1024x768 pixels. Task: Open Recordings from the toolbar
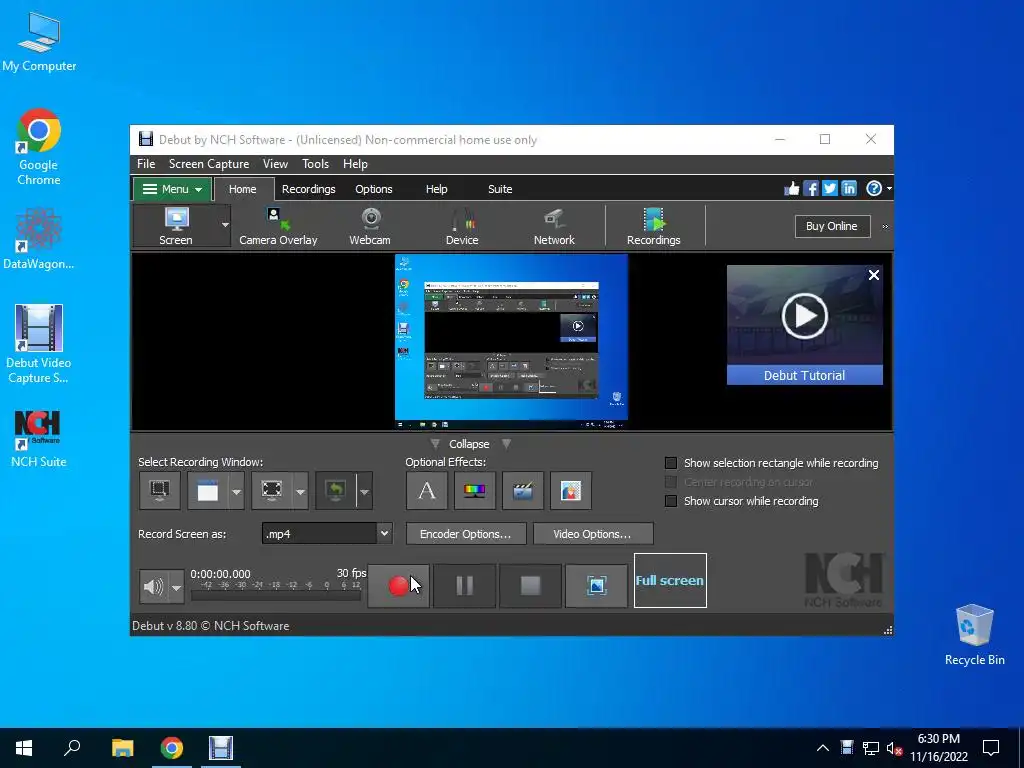click(653, 226)
